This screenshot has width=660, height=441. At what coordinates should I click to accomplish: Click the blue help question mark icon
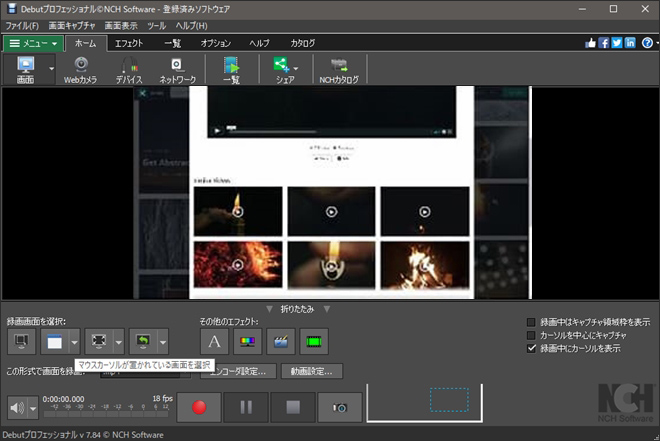pos(647,43)
